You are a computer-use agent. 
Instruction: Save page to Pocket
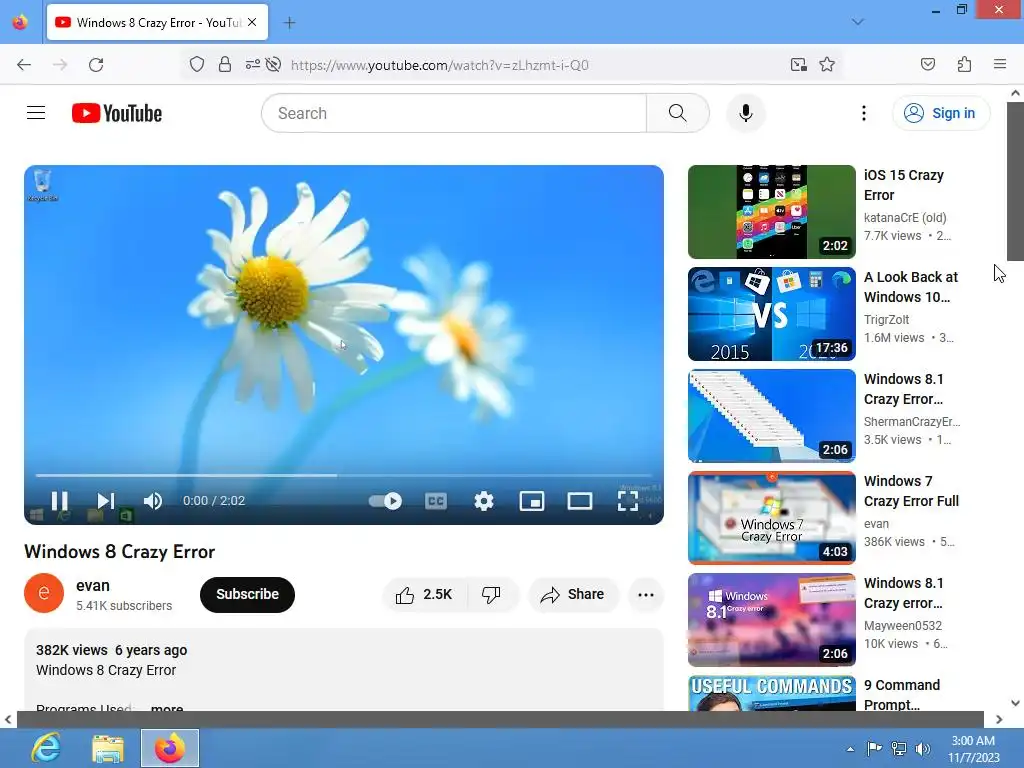click(x=927, y=64)
